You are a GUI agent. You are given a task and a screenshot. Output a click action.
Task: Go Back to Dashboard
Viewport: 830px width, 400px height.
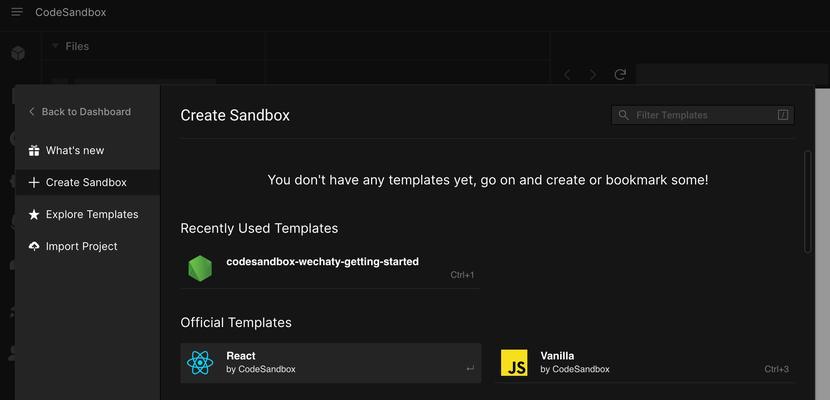click(x=80, y=112)
